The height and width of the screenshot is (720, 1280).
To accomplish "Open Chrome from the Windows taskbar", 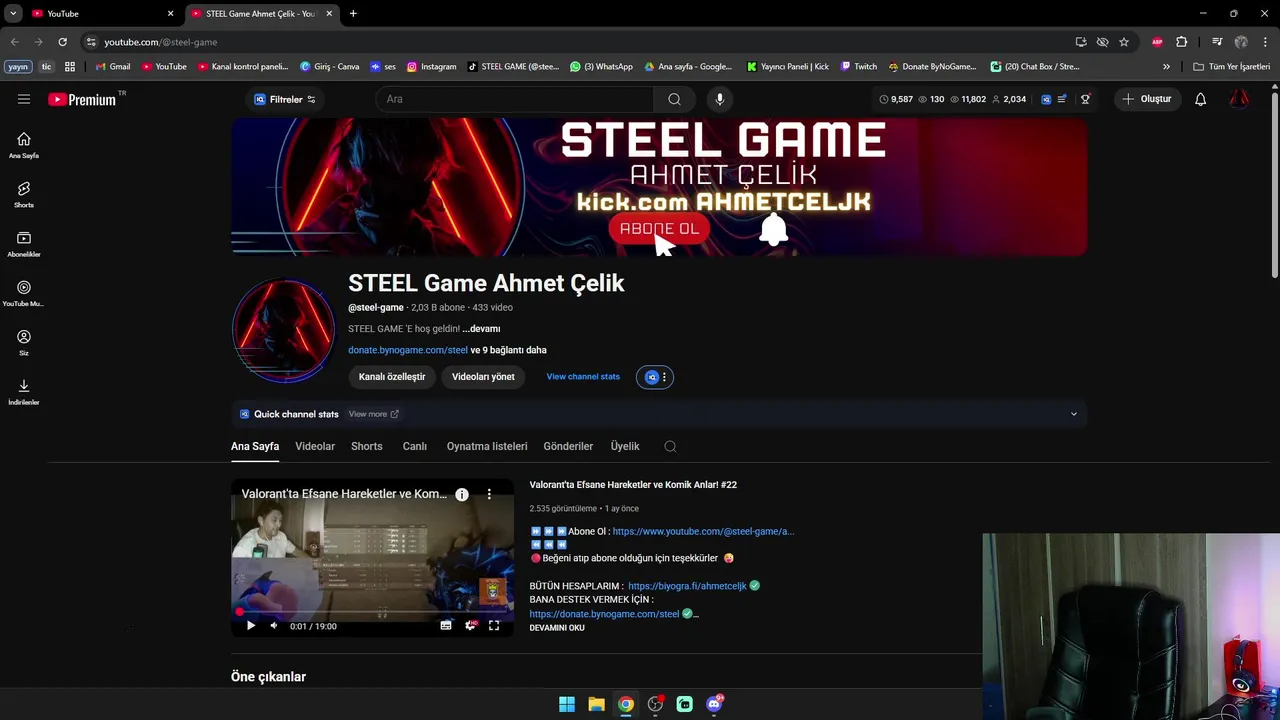I will 625,704.
